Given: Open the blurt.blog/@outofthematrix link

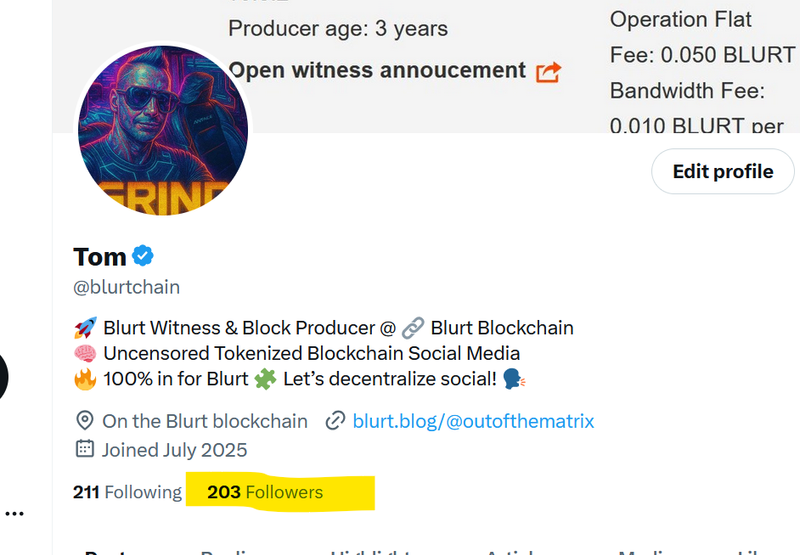Looking at the screenshot, I should [473, 421].
